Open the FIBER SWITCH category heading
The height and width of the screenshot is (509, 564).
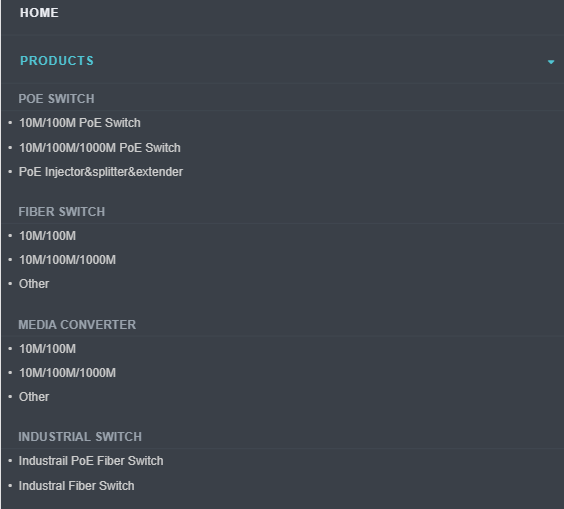point(62,212)
